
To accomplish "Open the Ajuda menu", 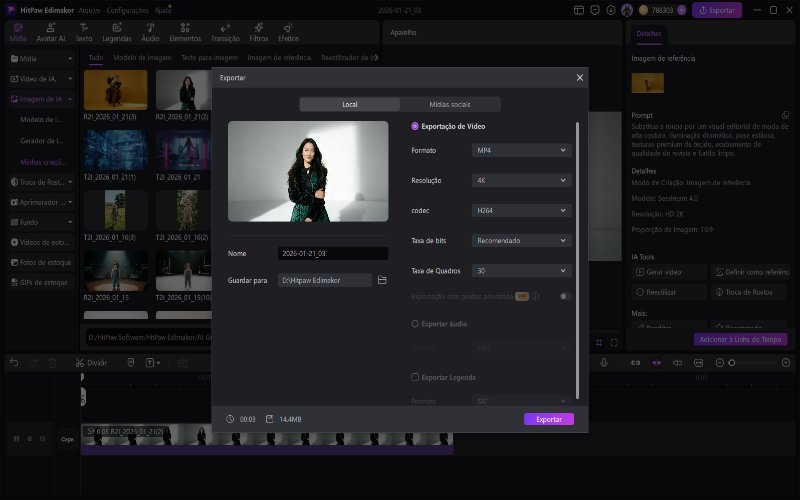I will 163,10.
